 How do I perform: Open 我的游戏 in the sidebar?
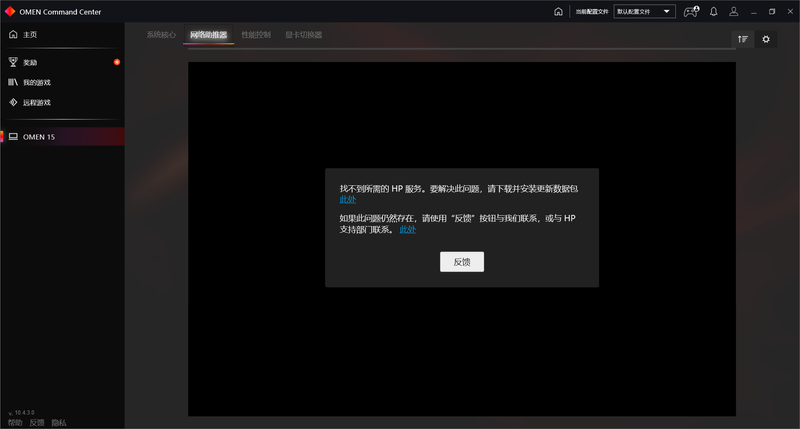(36, 82)
